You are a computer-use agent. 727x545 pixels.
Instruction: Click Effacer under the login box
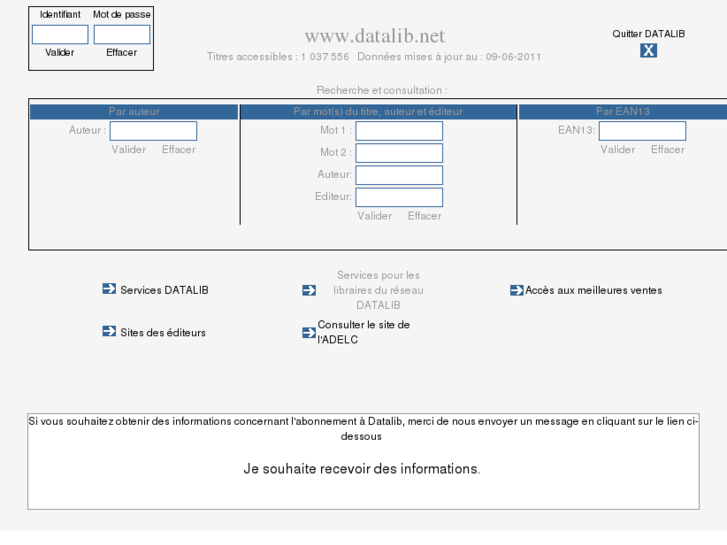[121, 52]
